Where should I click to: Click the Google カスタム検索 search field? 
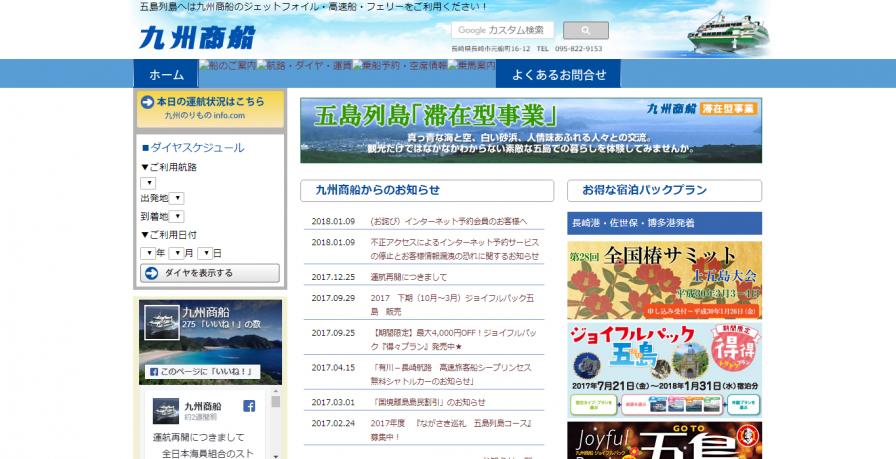pyautogui.click(x=502, y=30)
